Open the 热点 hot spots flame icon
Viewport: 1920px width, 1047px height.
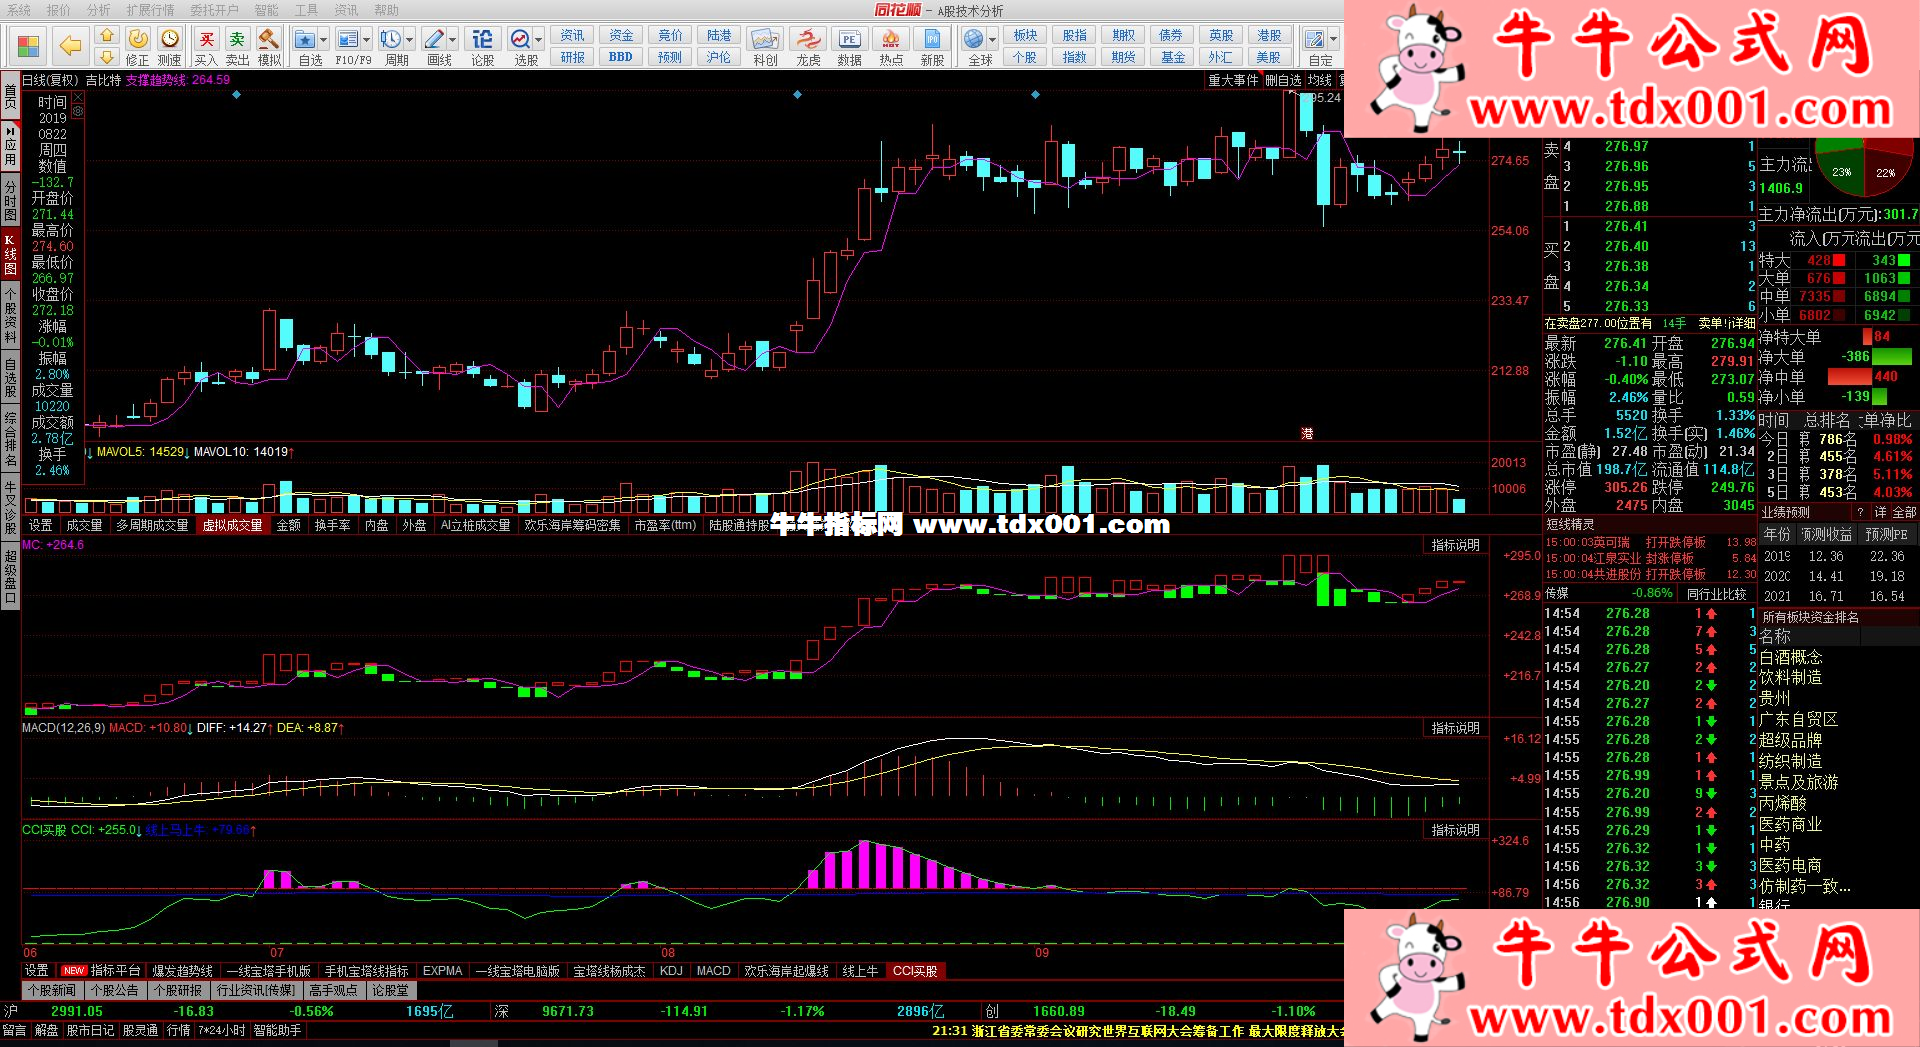click(x=891, y=47)
